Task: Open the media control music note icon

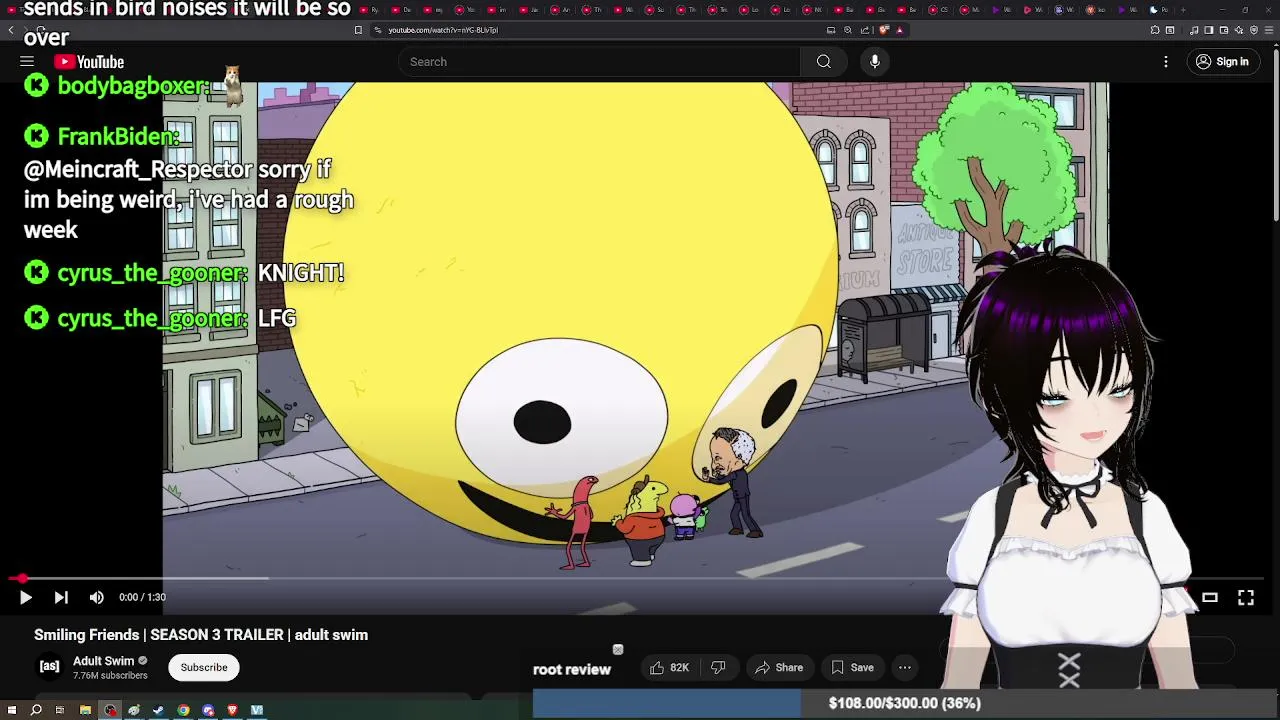Action: click(x=1194, y=30)
